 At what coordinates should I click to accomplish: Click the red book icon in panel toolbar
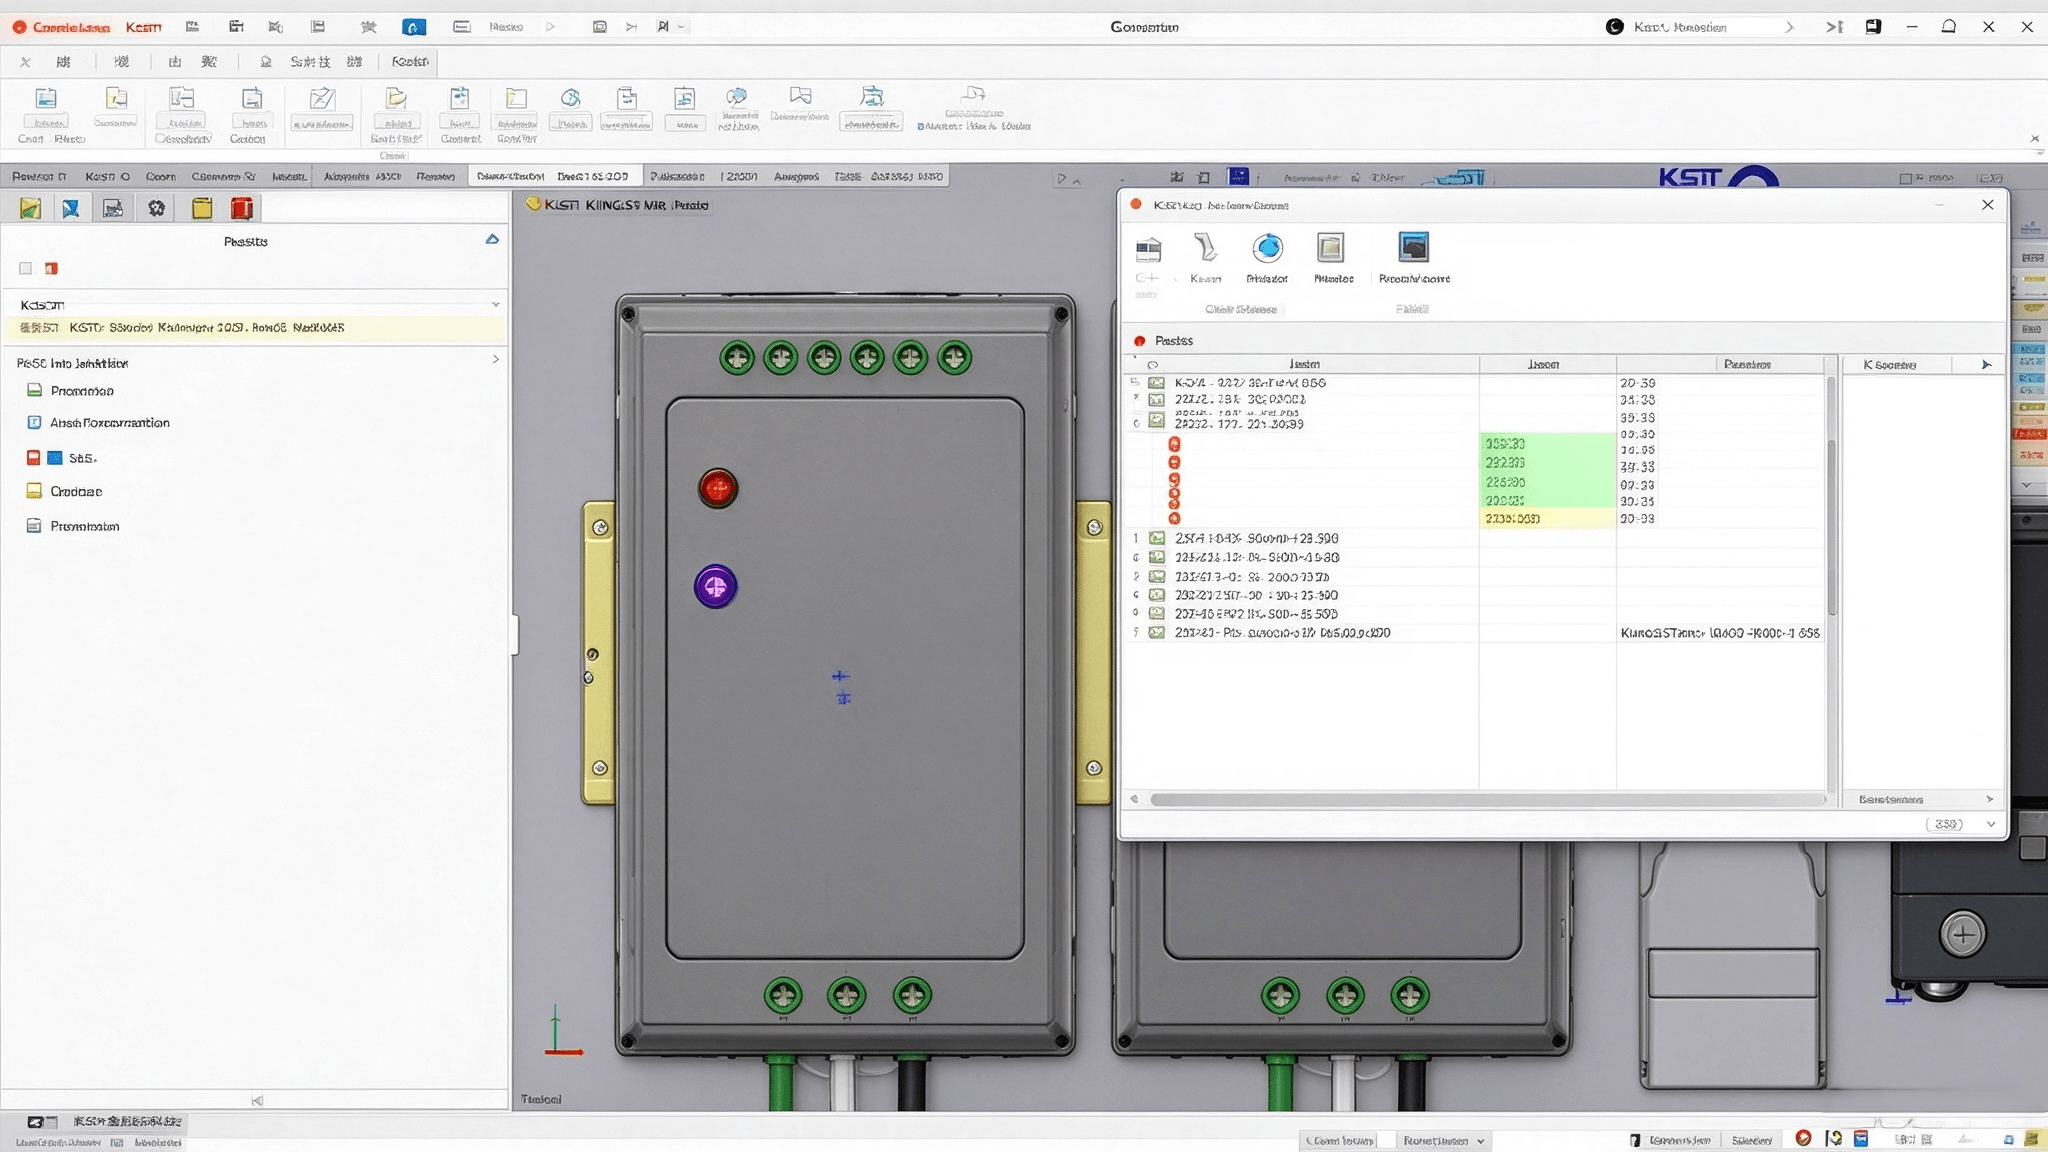point(242,208)
